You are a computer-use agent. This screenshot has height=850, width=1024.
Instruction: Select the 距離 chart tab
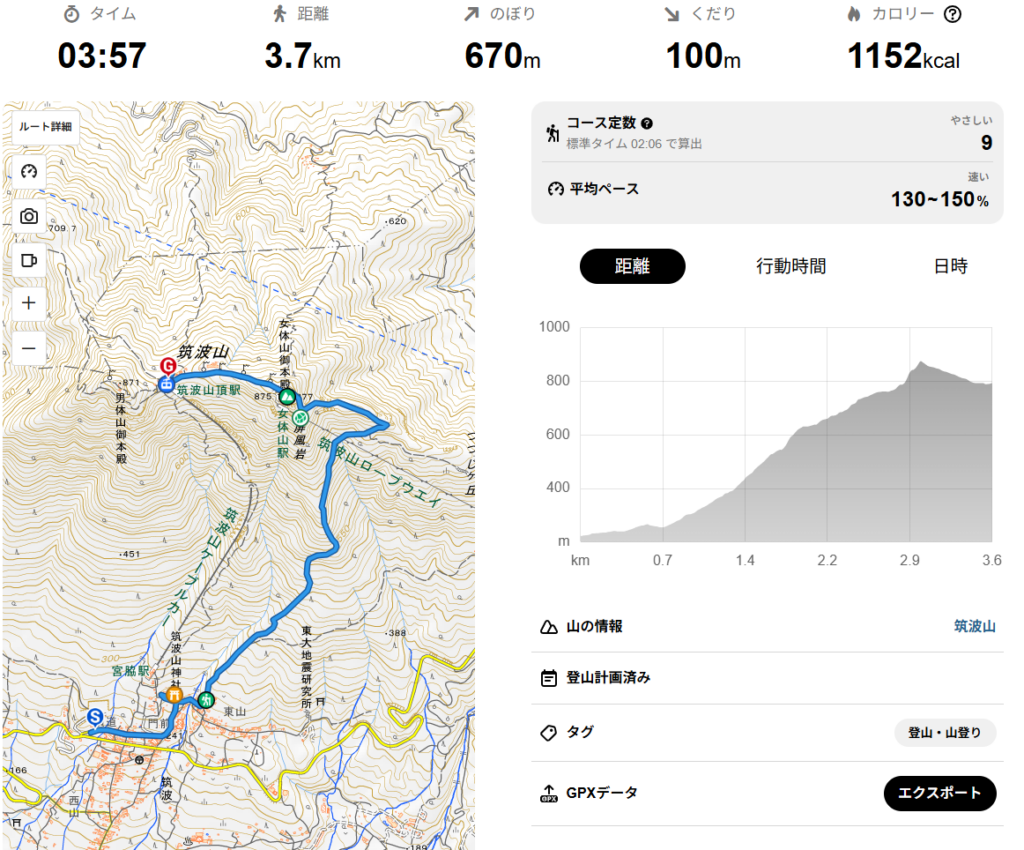pos(632,266)
